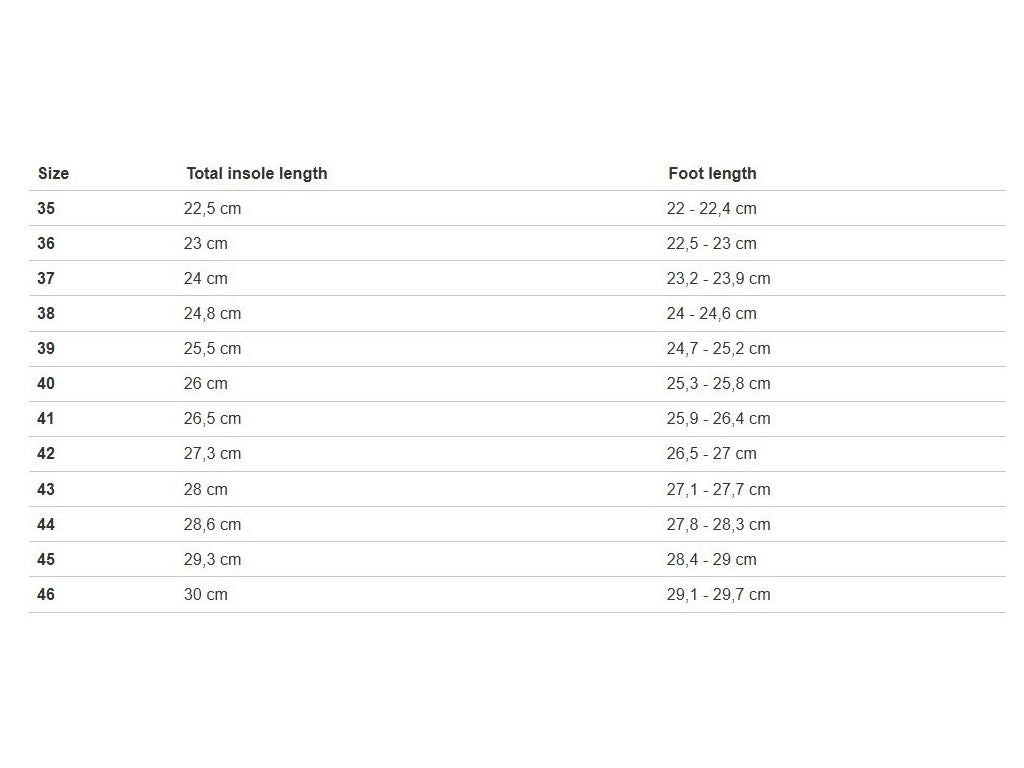Click foot length 29,1 - 29,7 cm
The width and height of the screenshot is (1024, 768).
pyautogui.click(x=718, y=594)
